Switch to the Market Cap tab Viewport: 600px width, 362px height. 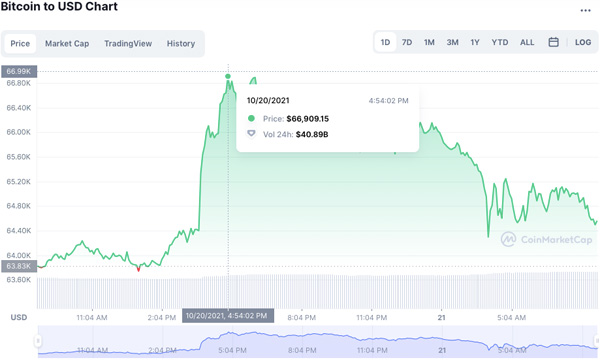[67, 44]
